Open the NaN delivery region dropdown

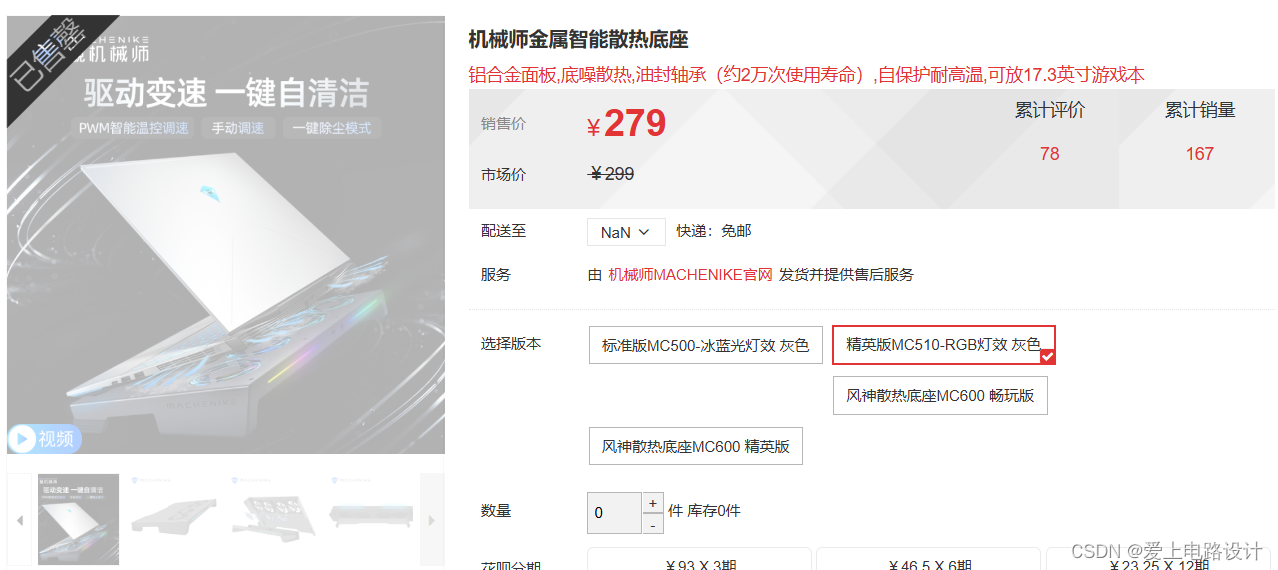coord(626,232)
